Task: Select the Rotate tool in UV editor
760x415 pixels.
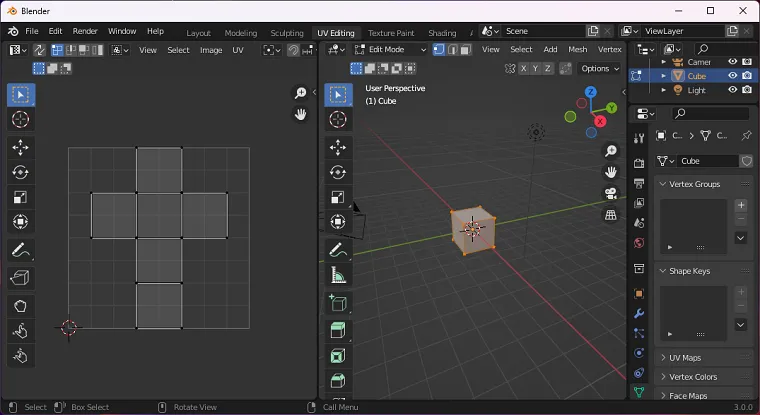Action: 20,173
